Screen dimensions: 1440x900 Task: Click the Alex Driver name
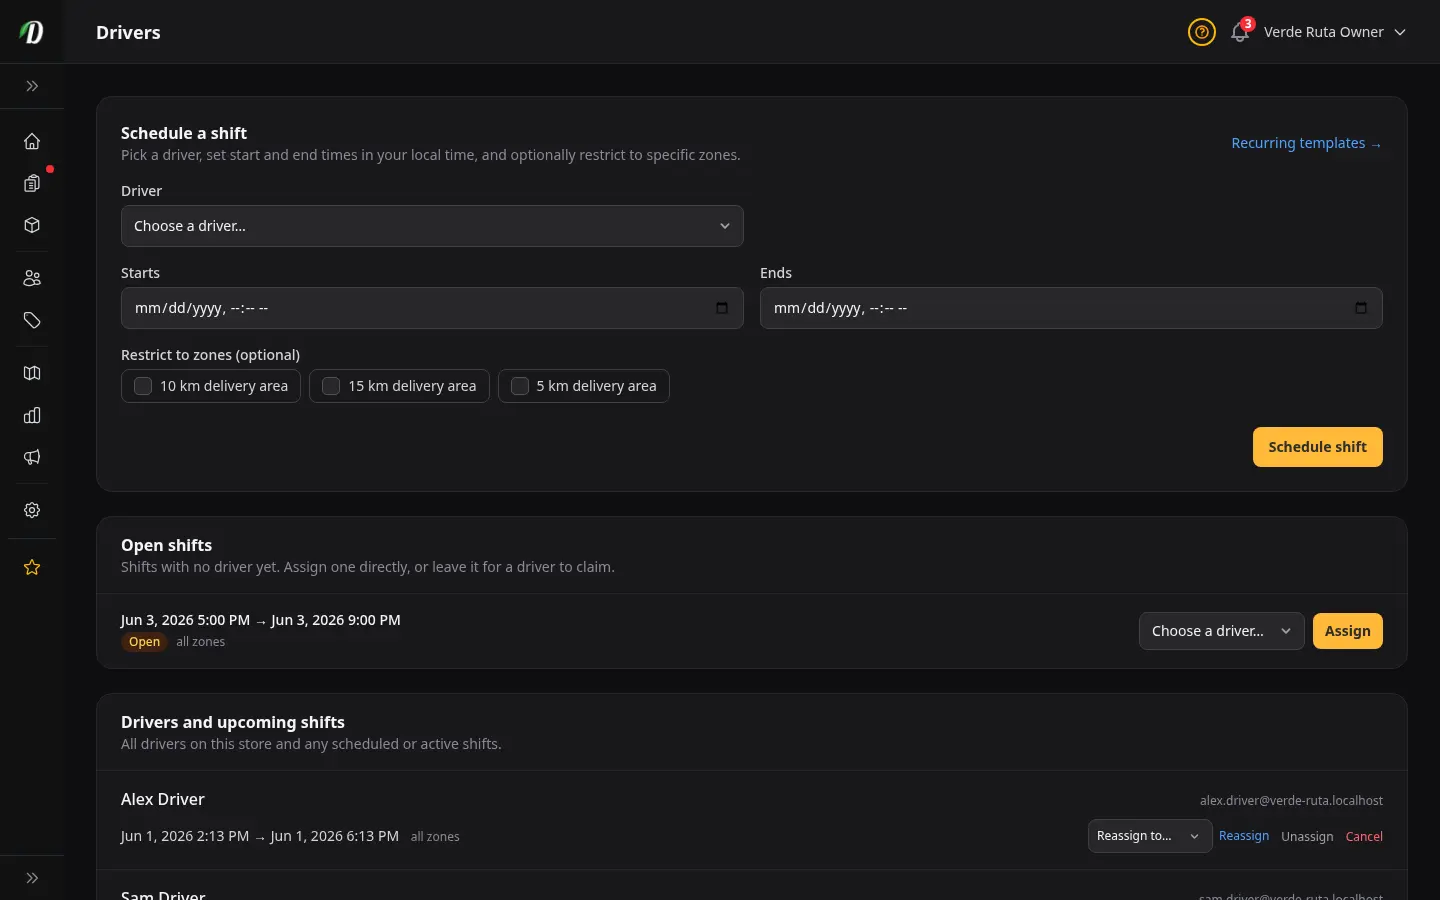(x=162, y=799)
